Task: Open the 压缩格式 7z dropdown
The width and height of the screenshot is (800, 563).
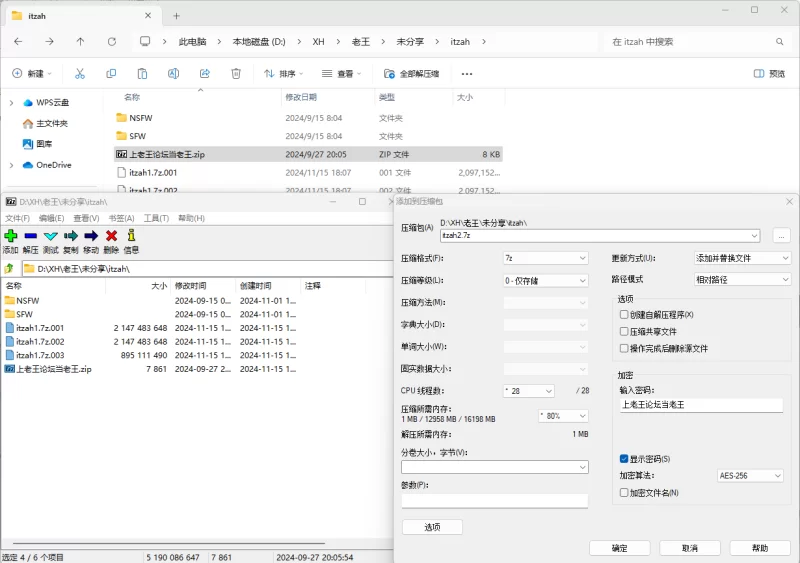Action: tap(545, 258)
